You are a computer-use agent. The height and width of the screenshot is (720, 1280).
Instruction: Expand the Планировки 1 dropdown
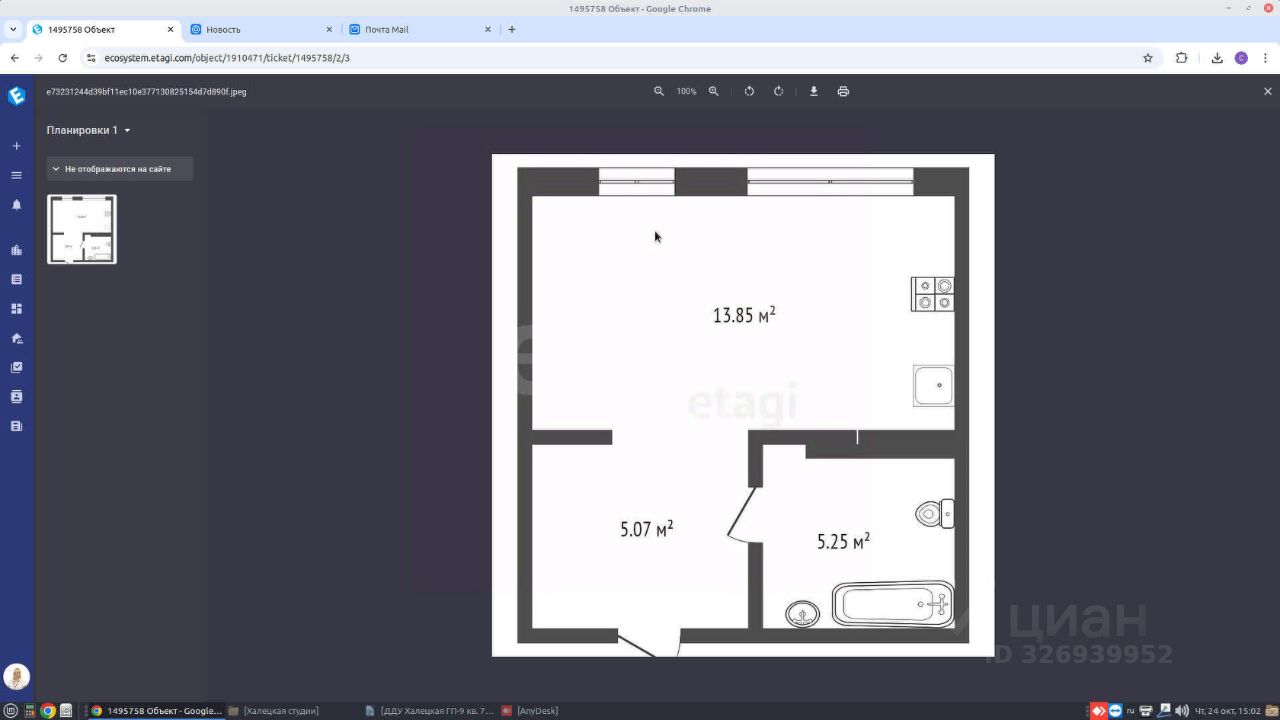[89, 130]
